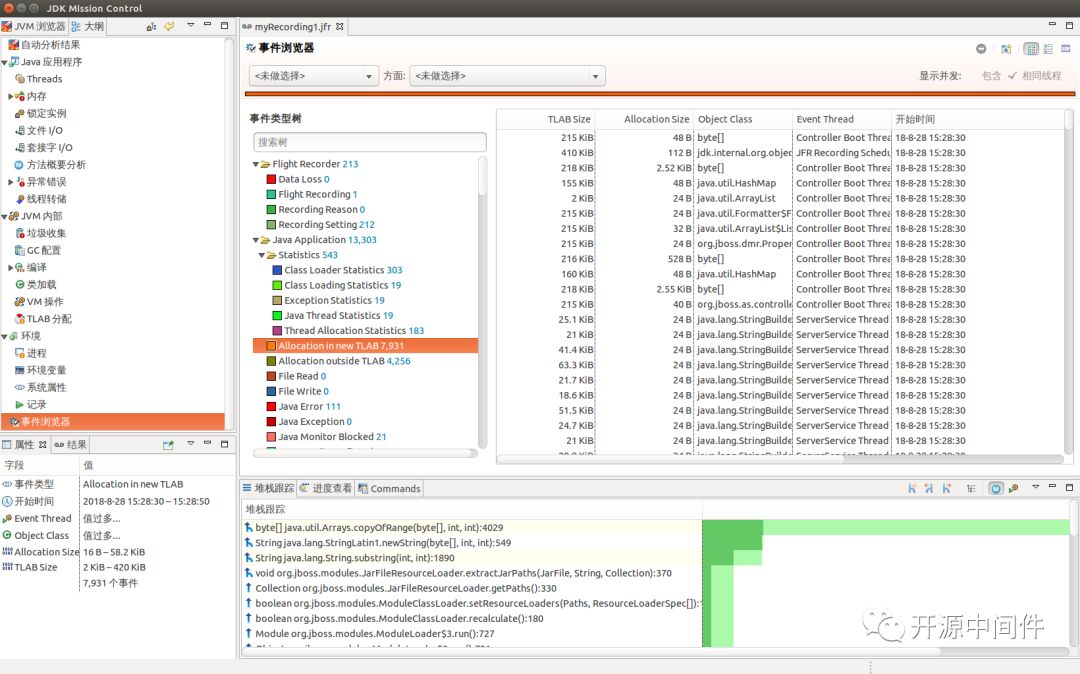Expand 内存 memory outline node
The height and width of the screenshot is (674, 1080).
[10, 96]
